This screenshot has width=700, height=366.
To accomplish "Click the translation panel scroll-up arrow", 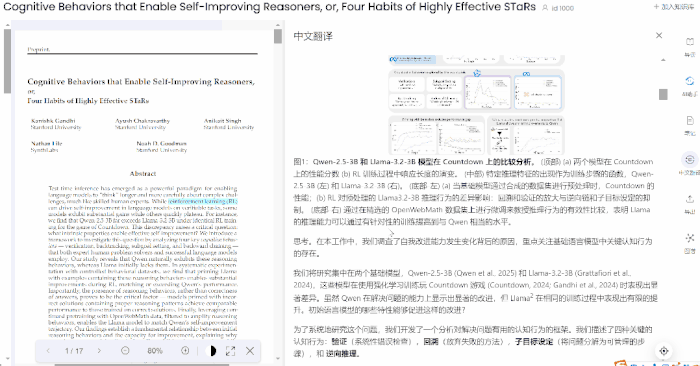I will (663, 60).
